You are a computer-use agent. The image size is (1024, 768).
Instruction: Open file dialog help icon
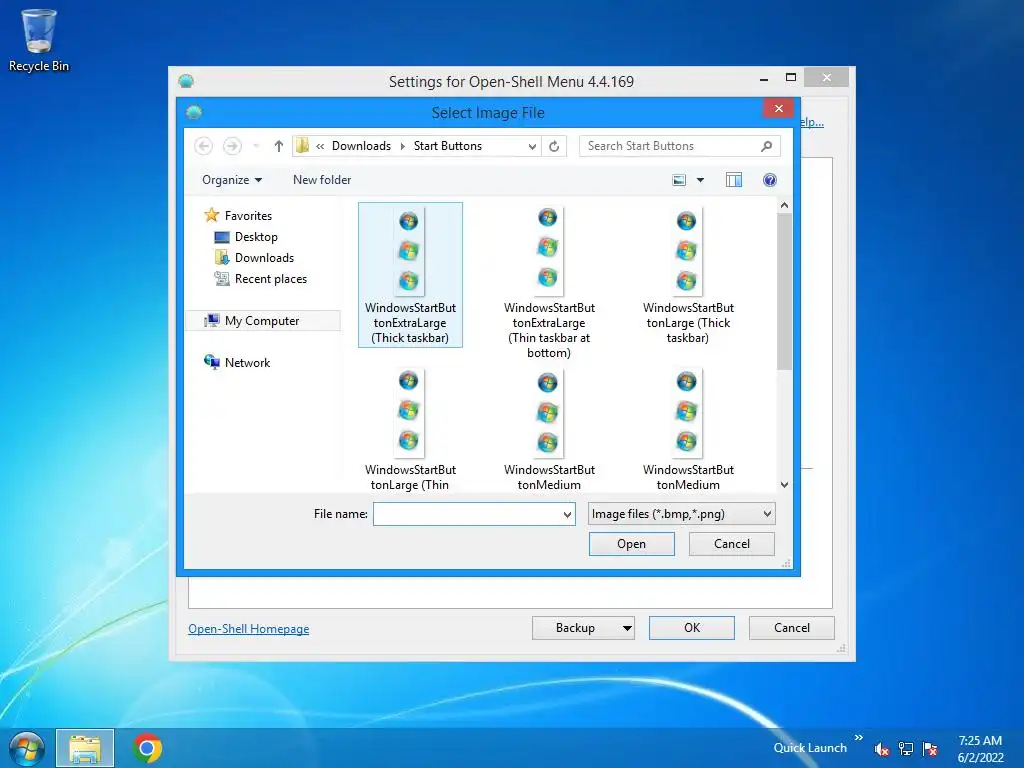coord(770,180)
